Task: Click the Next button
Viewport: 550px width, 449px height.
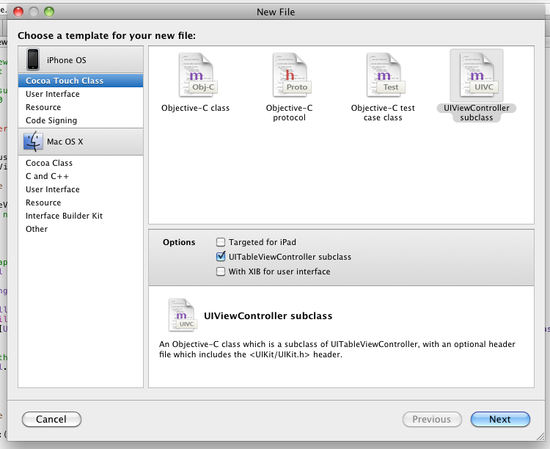Action: [x=500, y=419]
